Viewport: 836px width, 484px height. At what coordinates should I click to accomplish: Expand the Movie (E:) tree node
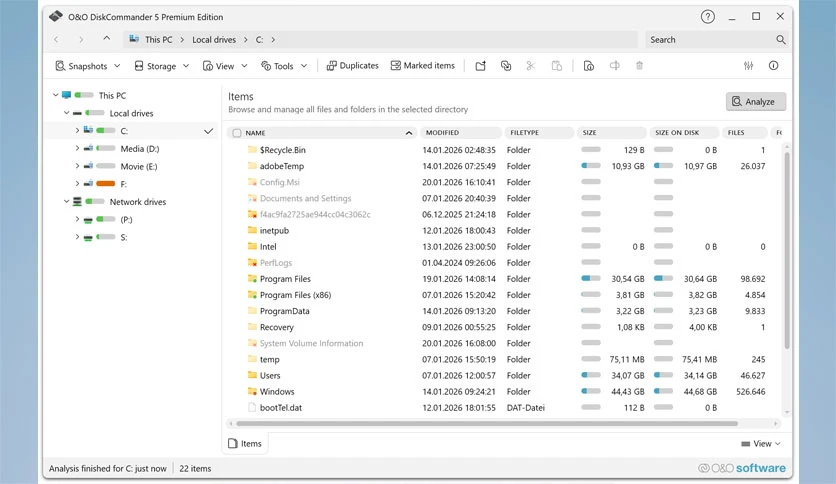pos(77,166)
